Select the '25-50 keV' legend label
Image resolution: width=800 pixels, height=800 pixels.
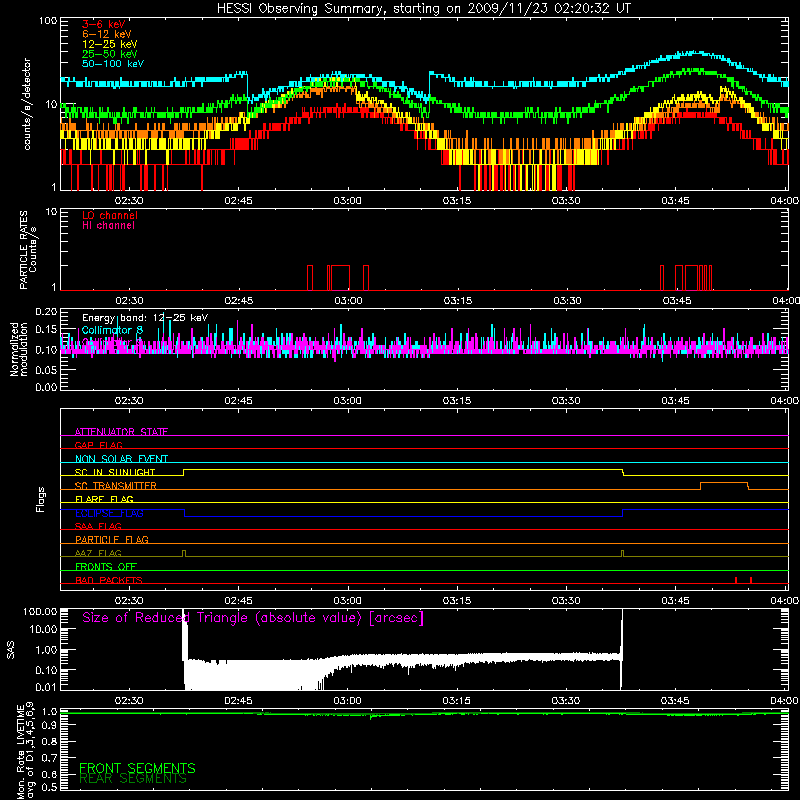tap(109, 54)
